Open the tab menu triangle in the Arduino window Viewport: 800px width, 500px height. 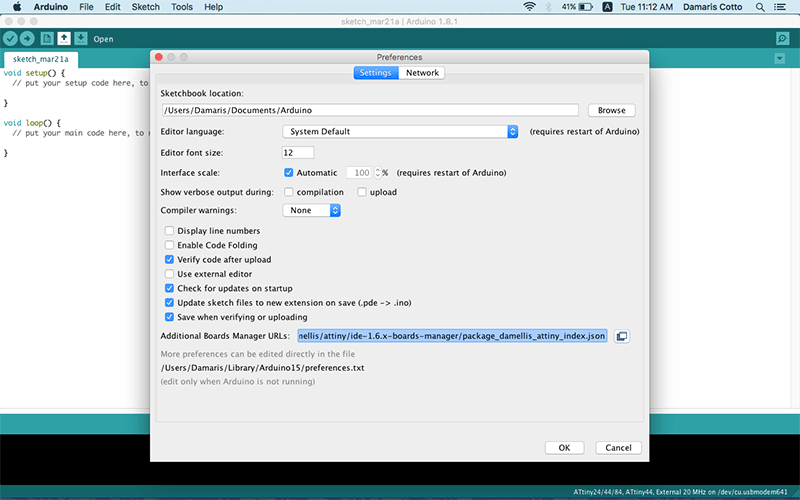click(x=780, y=59)
